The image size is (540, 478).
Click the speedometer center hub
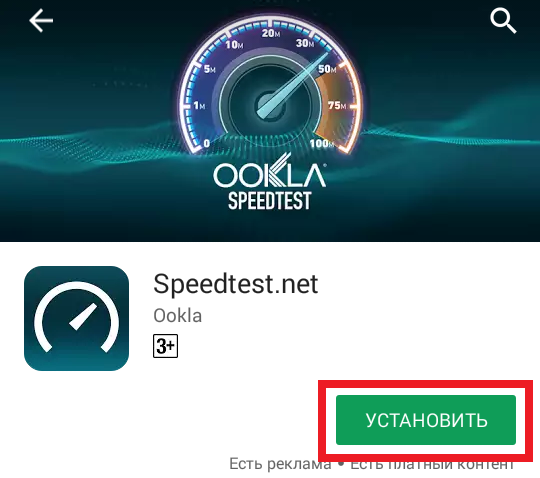271,106
